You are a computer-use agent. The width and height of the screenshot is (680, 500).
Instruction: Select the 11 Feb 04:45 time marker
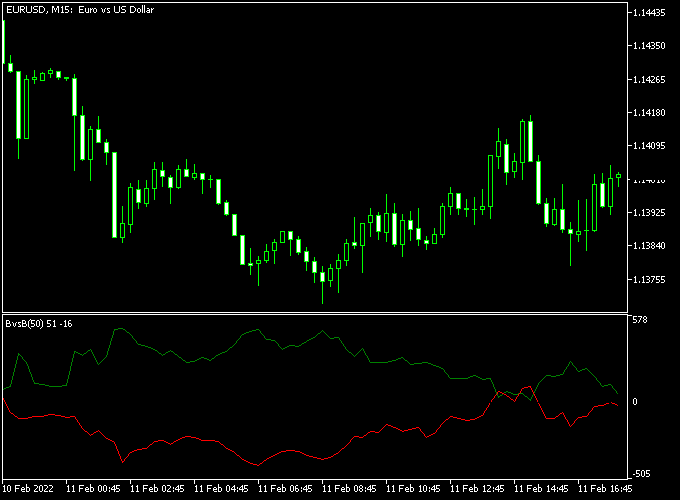[x=221, y=490]
